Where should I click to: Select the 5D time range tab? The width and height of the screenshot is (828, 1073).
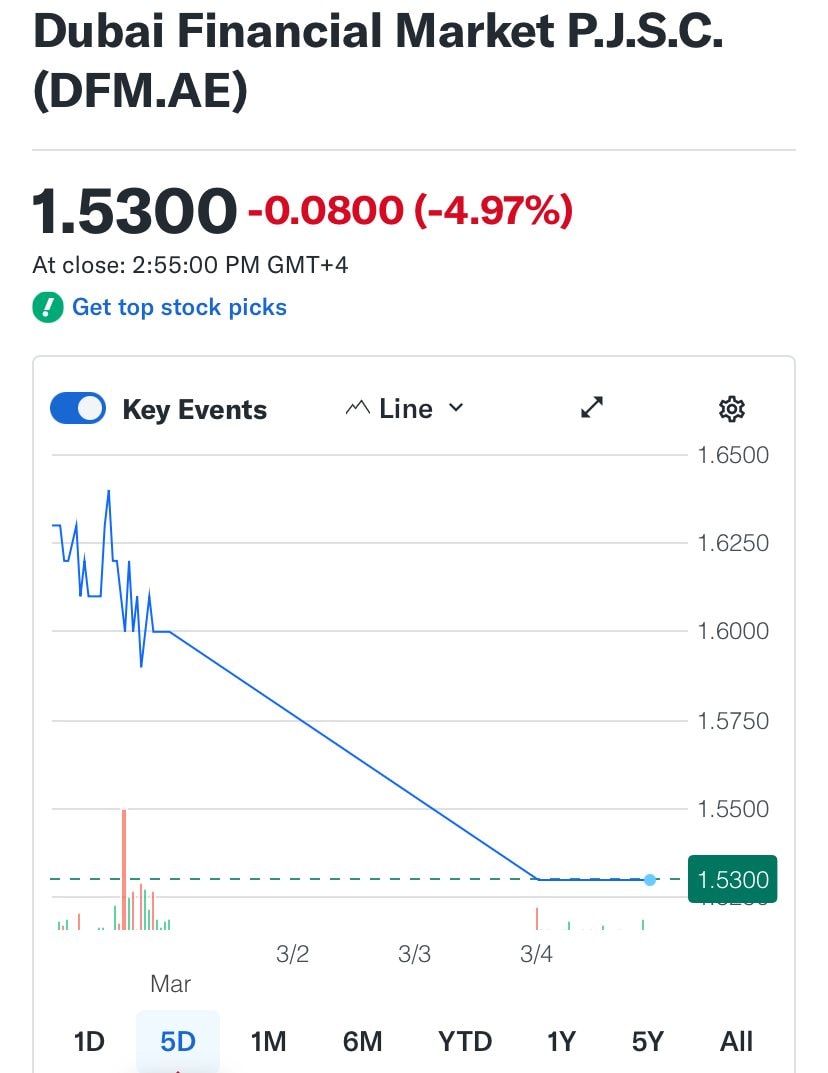(x=178, y=1041)
